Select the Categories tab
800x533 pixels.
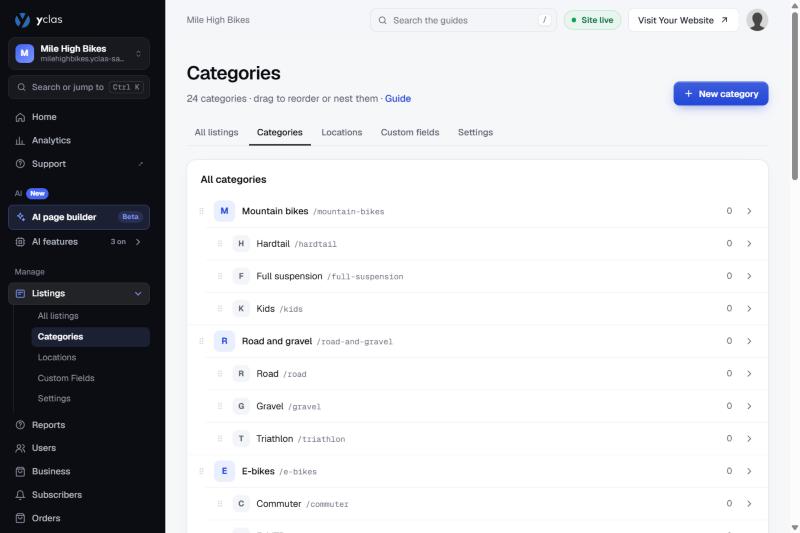click(280, 133)
